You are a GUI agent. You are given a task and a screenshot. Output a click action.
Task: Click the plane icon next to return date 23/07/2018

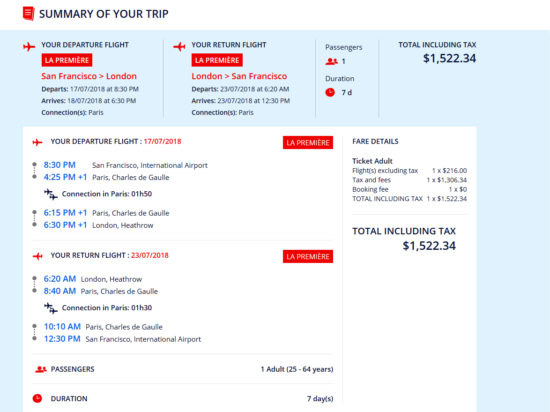(38, 256)
